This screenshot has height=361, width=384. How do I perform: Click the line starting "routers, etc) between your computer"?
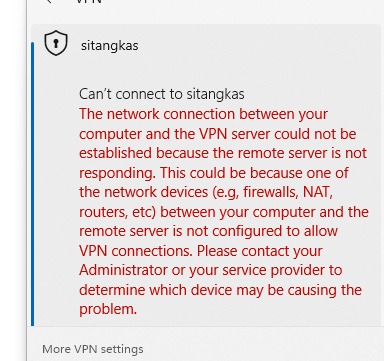tap(224, 212)
